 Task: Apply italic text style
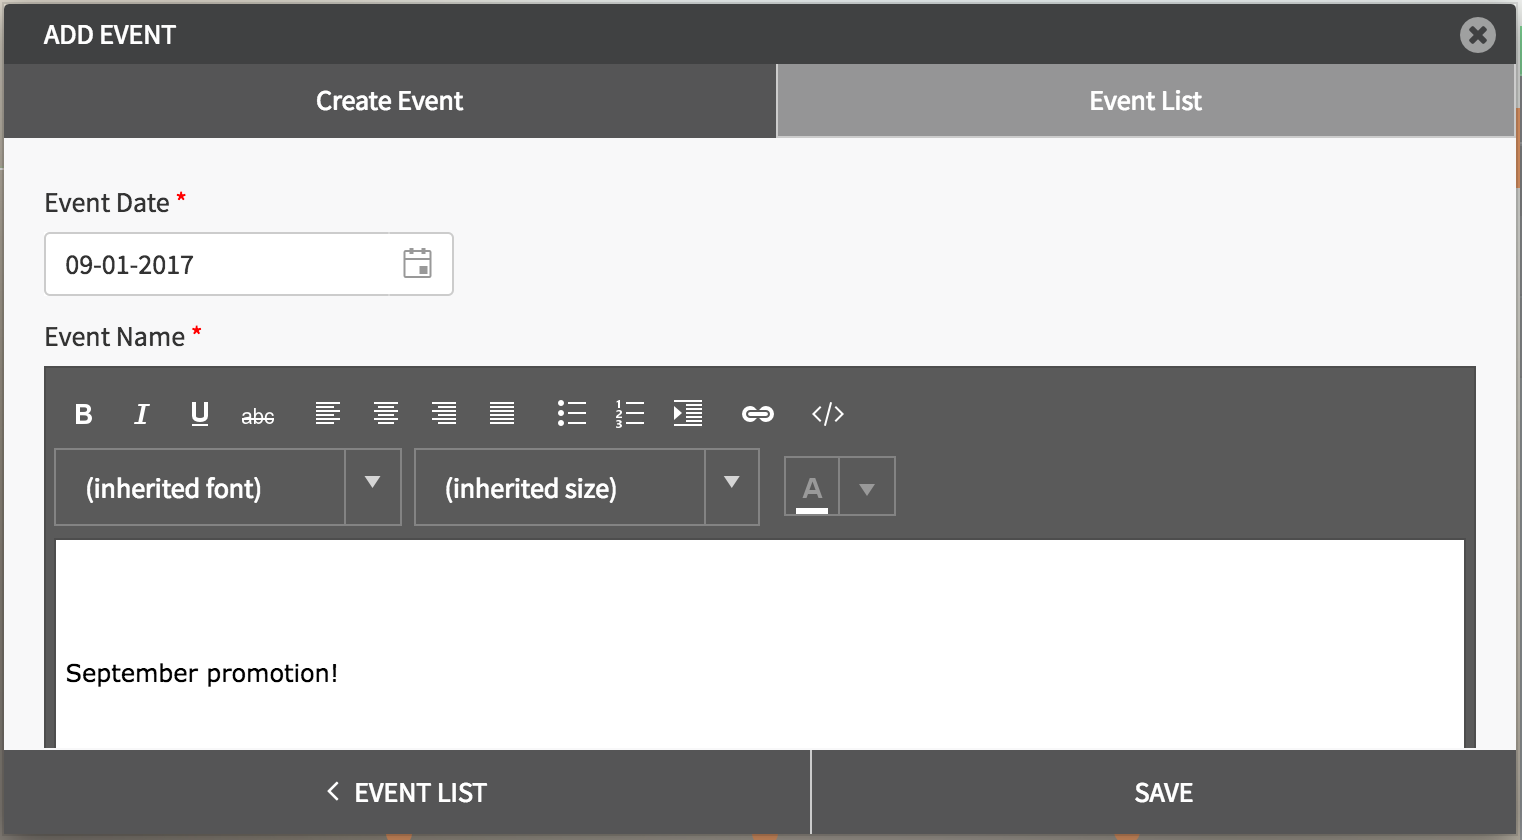point(141,414)
